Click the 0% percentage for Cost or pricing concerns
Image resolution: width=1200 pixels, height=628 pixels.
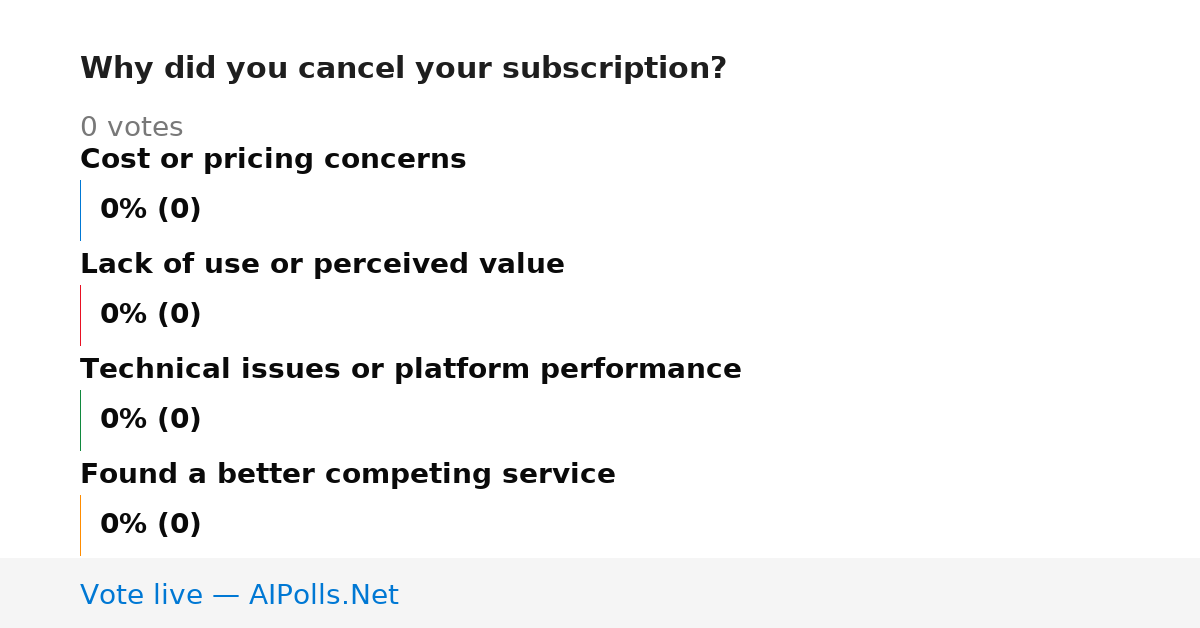[x=124, y=210]
